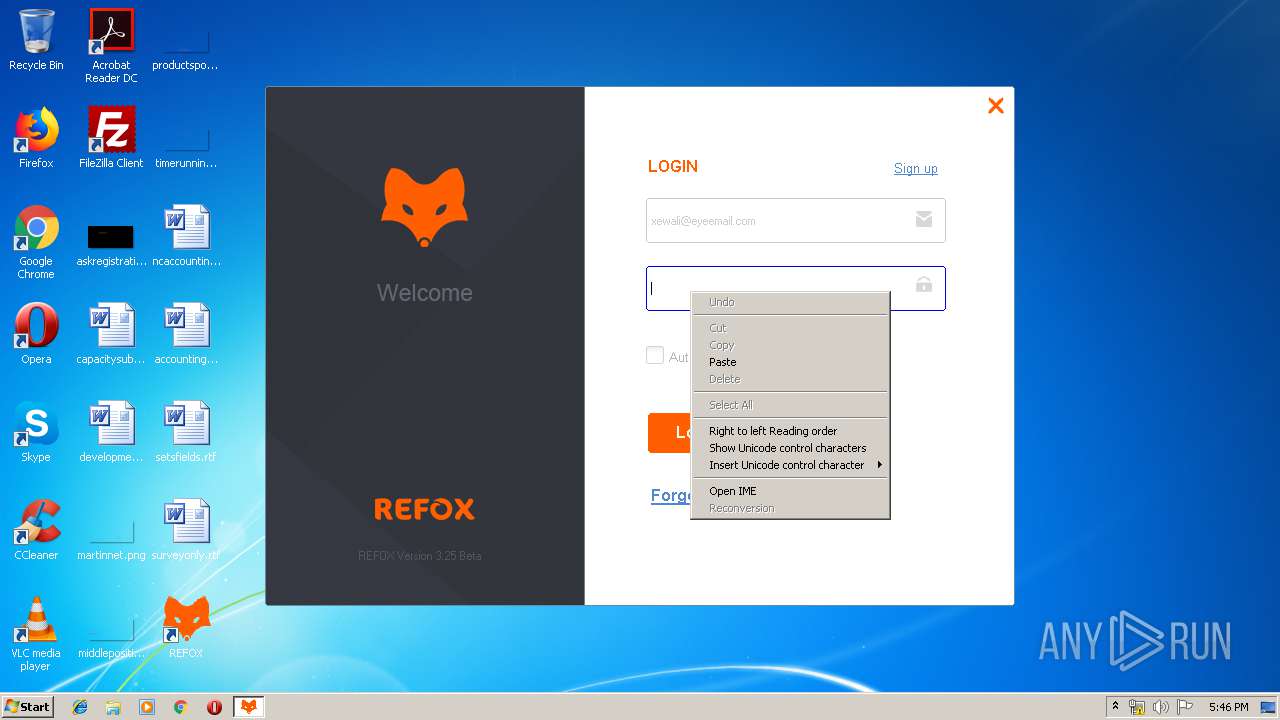Screen dimensions: 1280x720
Task: Open Acrobat Reader DC desktop shortcut
Action: tap(111, 46)
